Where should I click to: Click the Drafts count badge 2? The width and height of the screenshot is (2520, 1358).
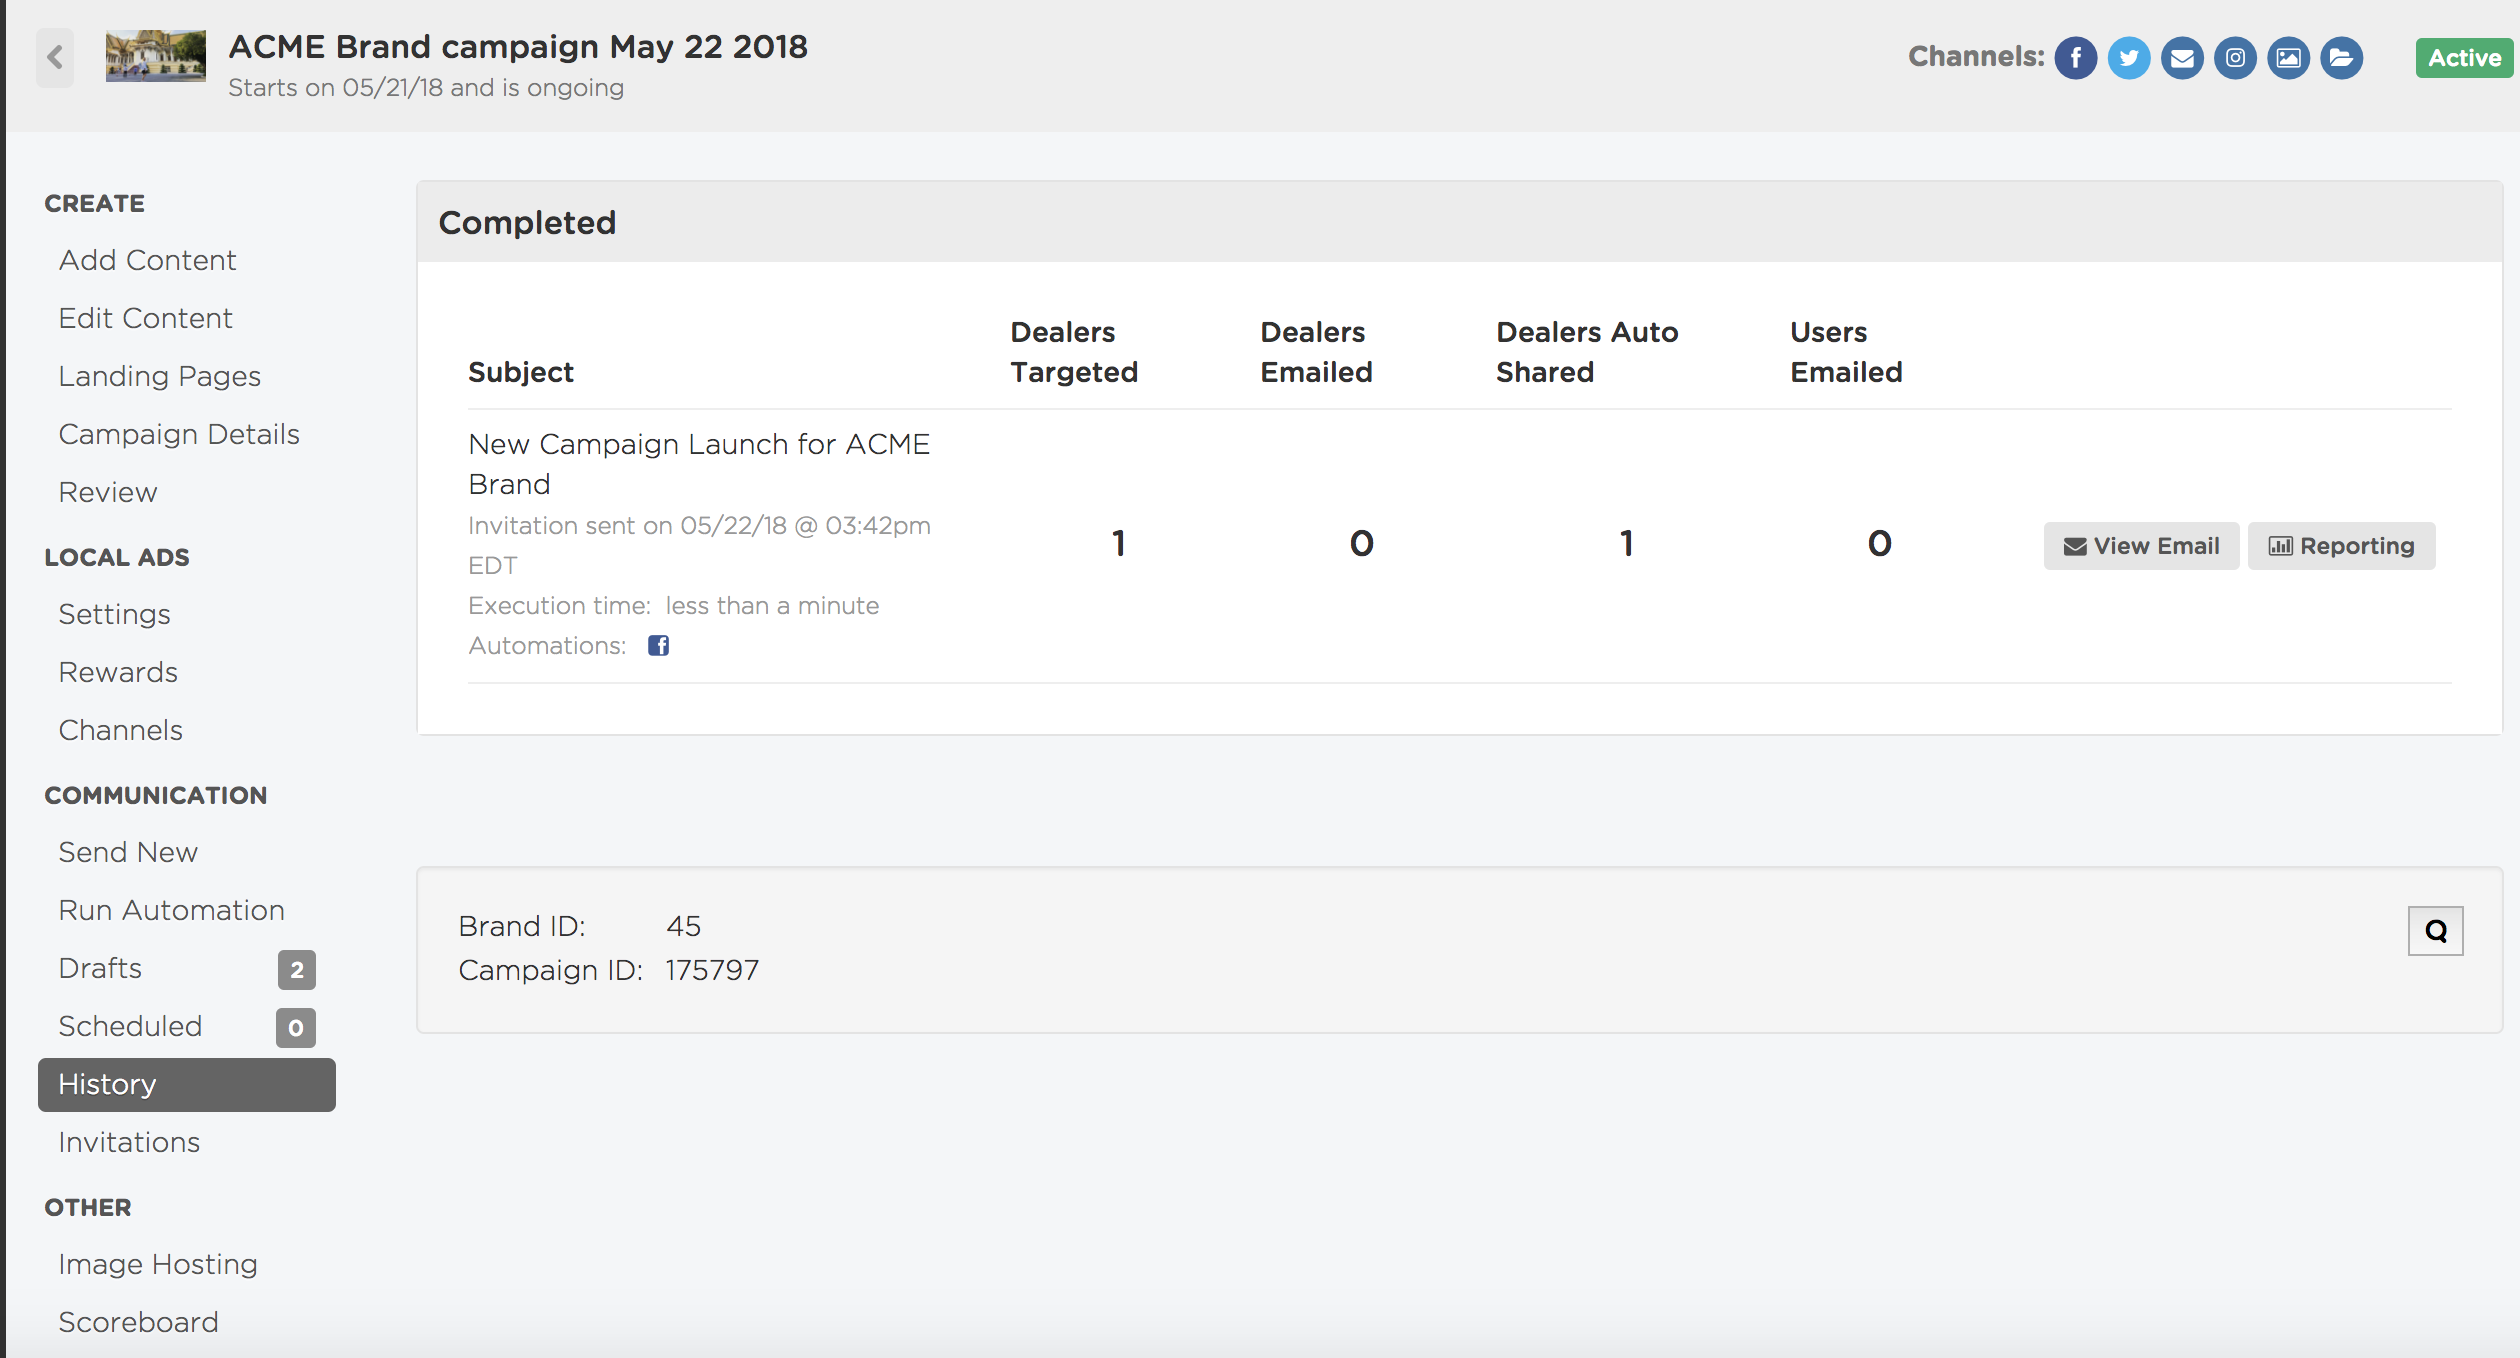click(x=296, y=970)
